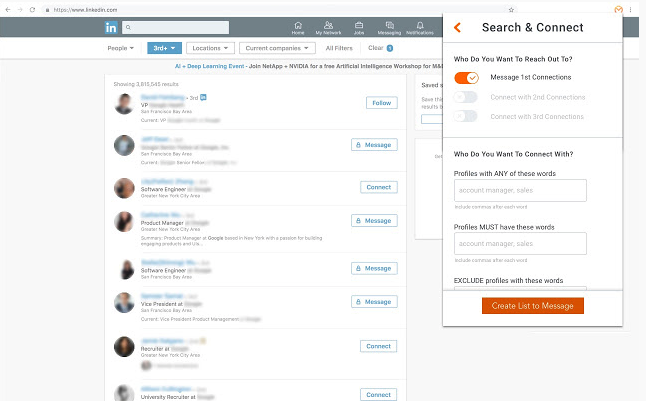
Task: Click 'Who Do You Want To Connect With?' heading
Action: [513, 154]
